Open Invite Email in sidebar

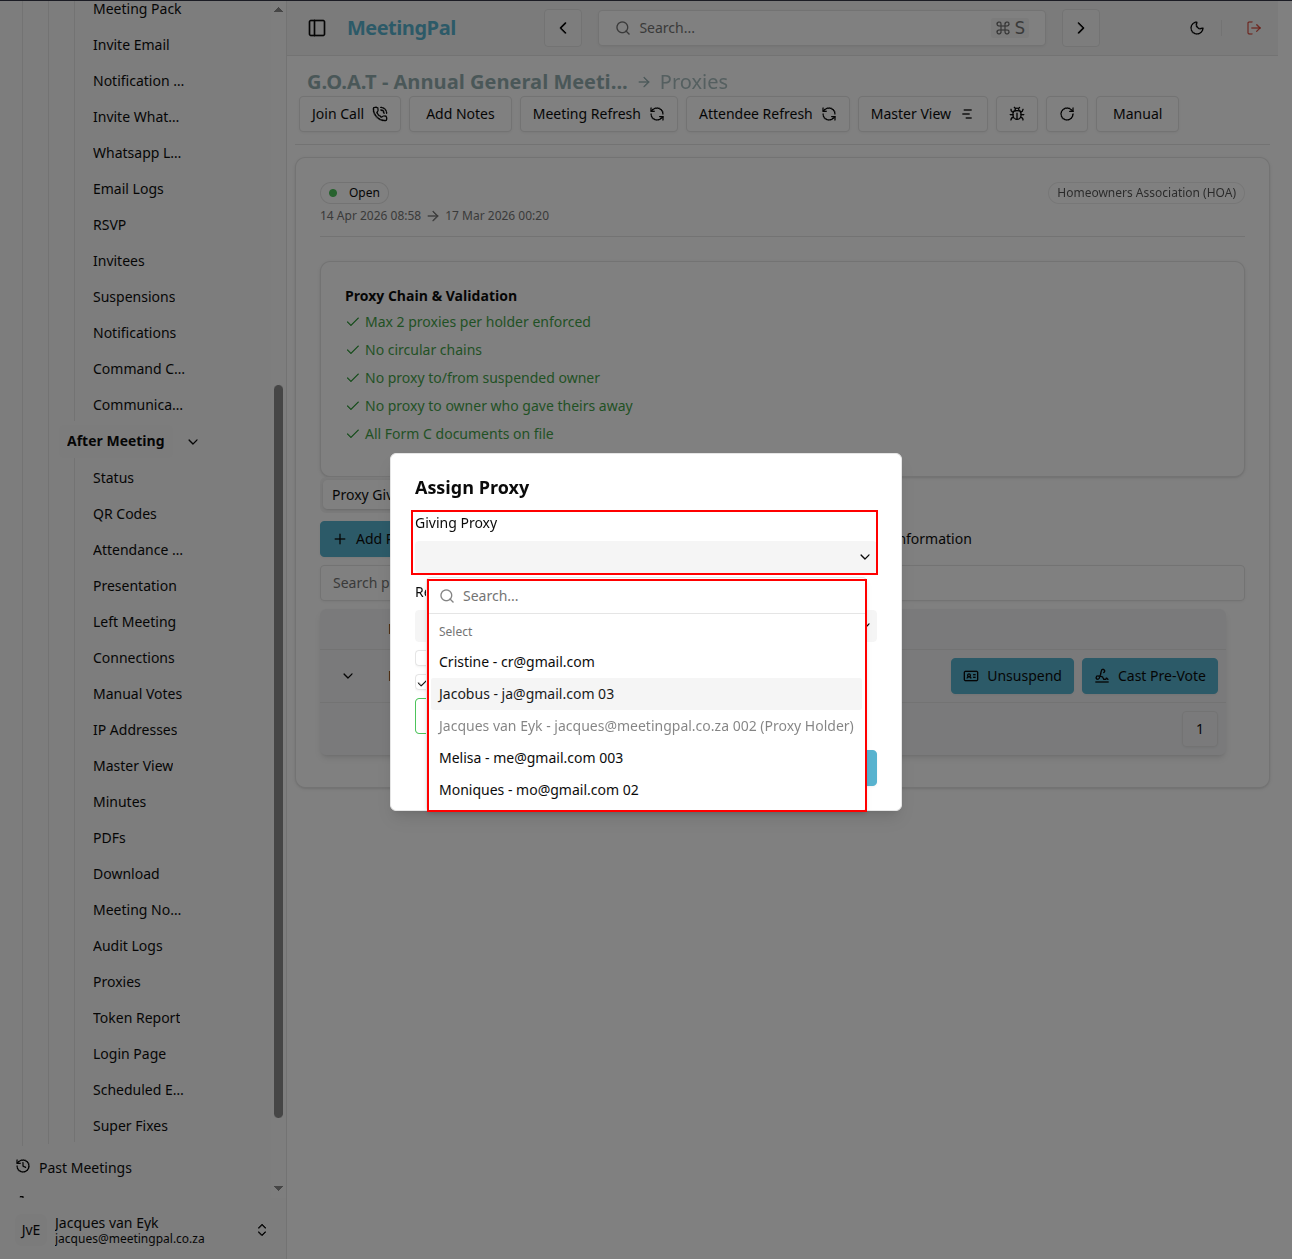[x=131, y=45]
